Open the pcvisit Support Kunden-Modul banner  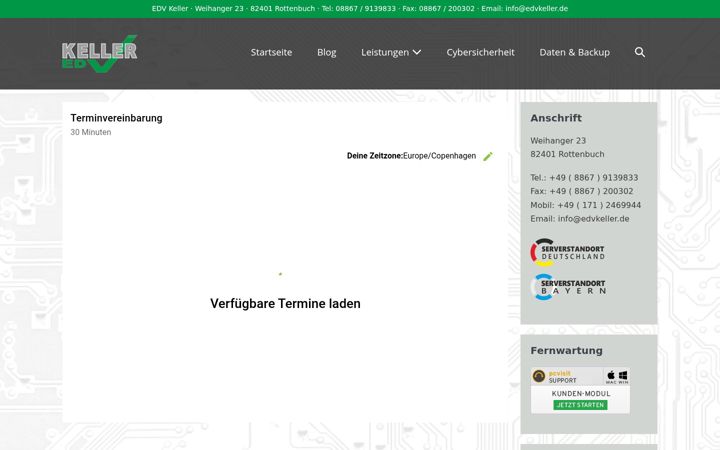click(580, 390)
